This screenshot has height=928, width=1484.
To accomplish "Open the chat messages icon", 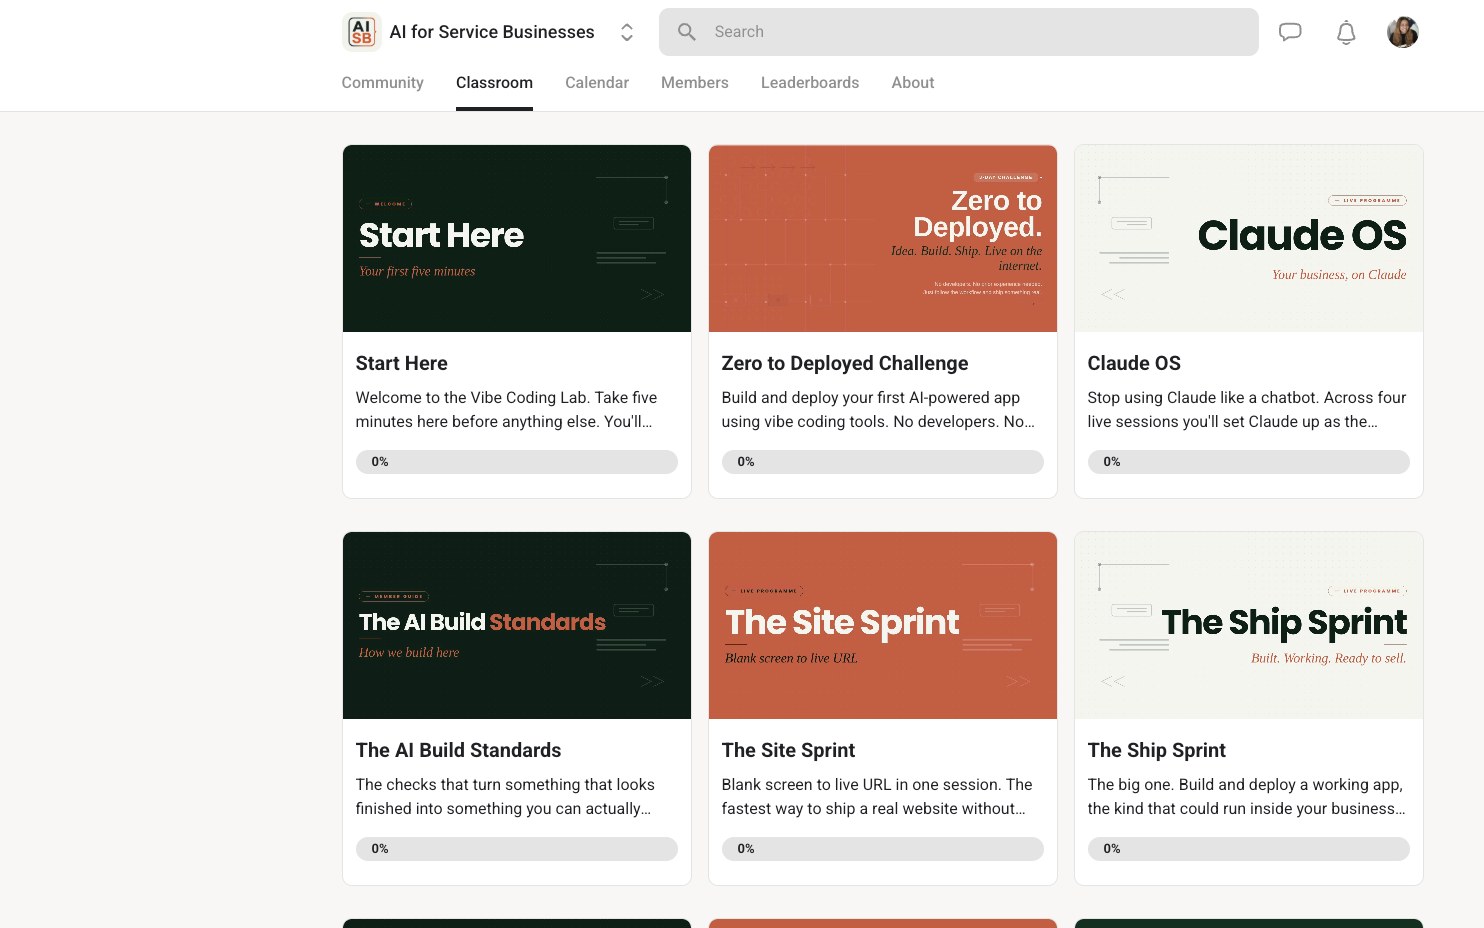I will (x=1290, y=32).
